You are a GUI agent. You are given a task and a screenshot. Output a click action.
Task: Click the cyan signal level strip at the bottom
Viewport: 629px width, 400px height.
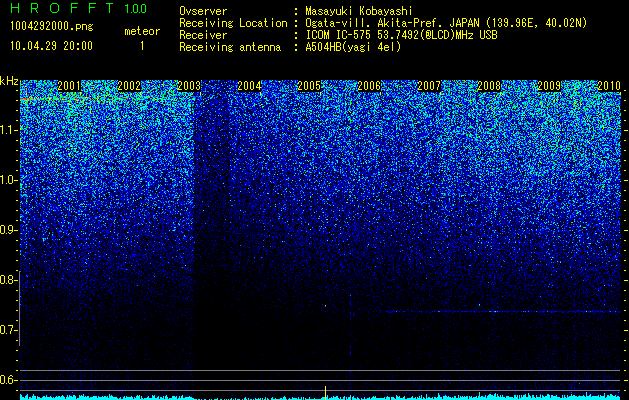click(320, 397)
